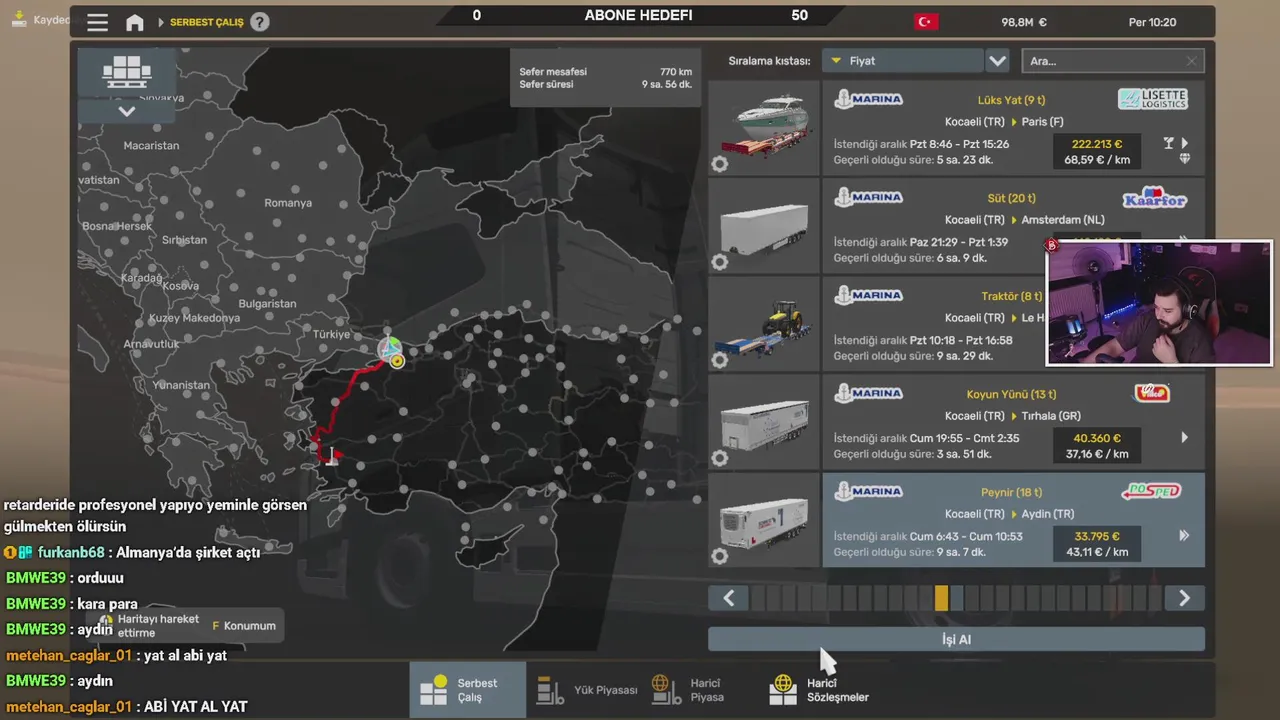Image resolution: width=1280 pixels, height=720 pixels.
Task: Click the Türkiye label on the map
Action: [332, 334]
